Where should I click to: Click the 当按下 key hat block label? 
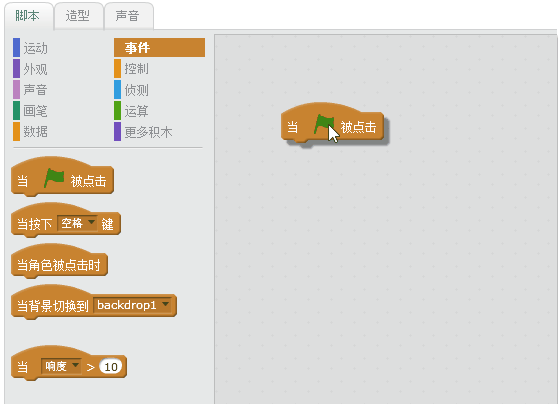click(x=35, y=224)
